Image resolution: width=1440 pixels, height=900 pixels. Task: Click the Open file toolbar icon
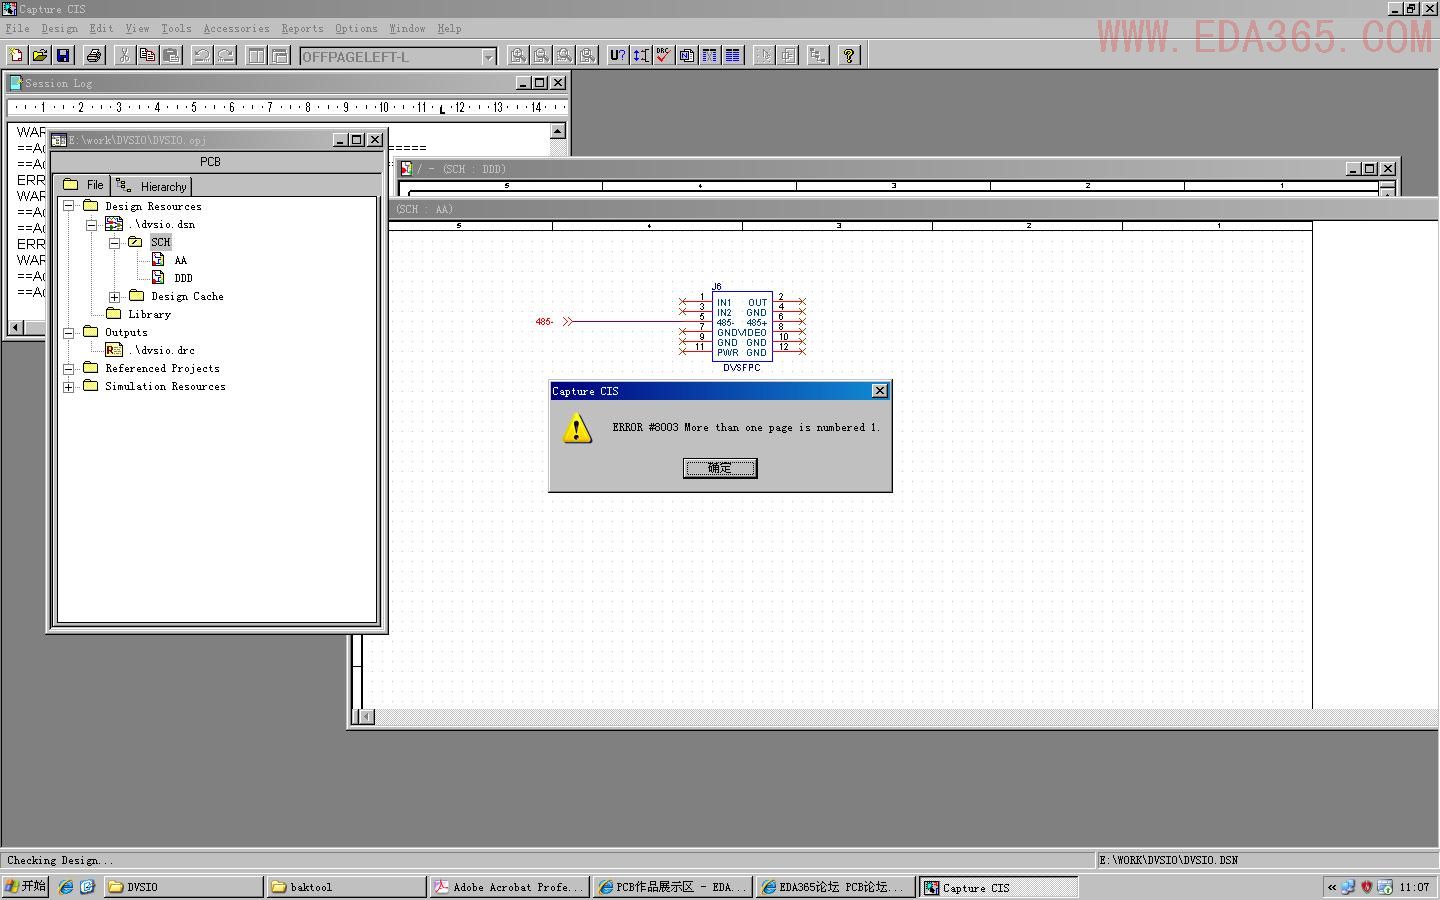pyautogui.click(x=40, y=56)
